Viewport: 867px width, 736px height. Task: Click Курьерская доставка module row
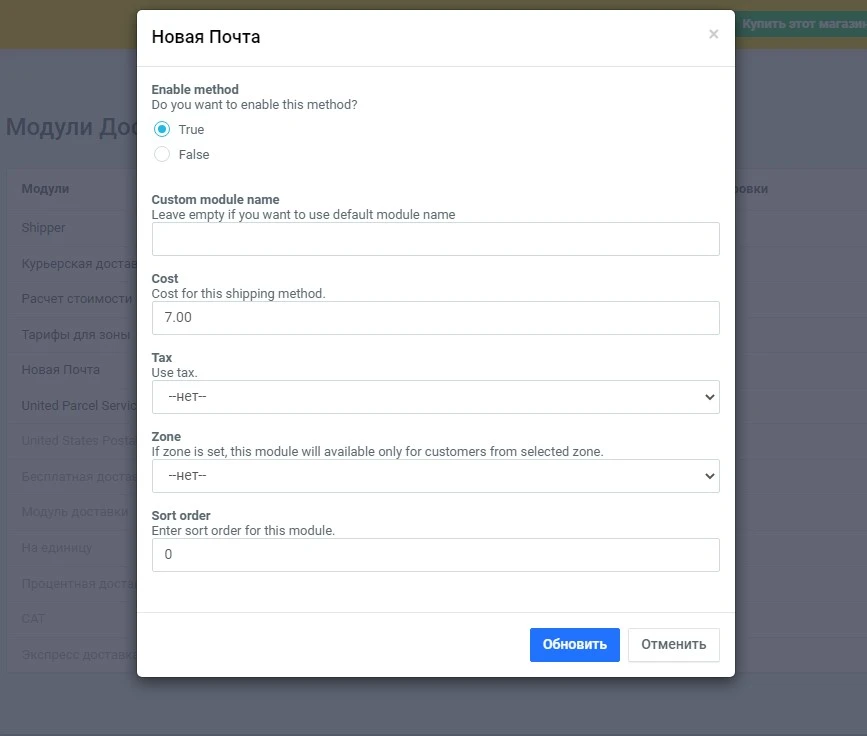click(x=77, y=264)
